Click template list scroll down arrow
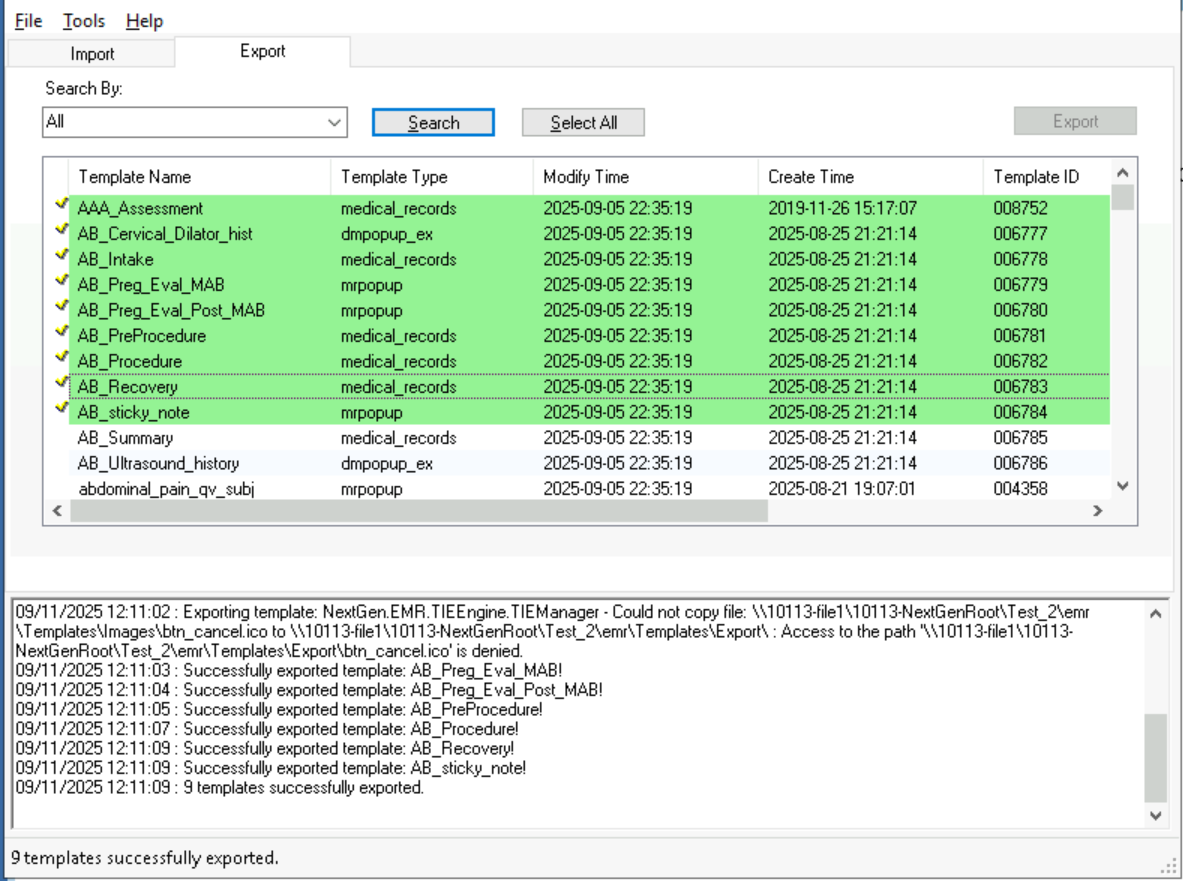Screen dimensions: 1183x881 [1123, 487]
